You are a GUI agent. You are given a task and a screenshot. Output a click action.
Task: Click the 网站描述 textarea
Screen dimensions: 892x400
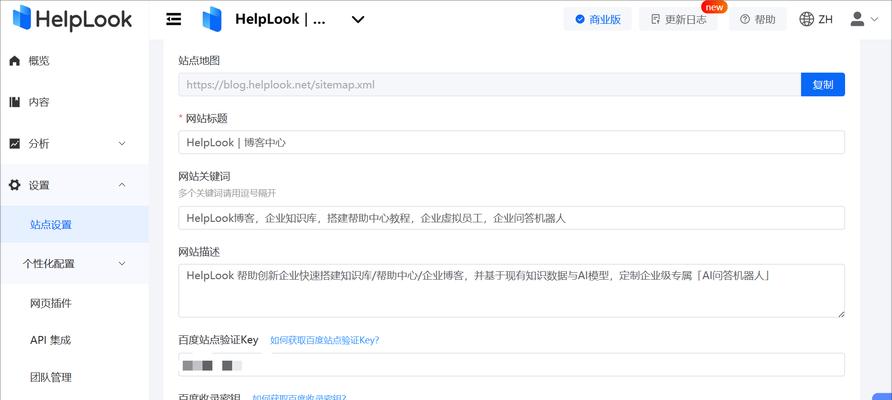click(x=511, y=291)
